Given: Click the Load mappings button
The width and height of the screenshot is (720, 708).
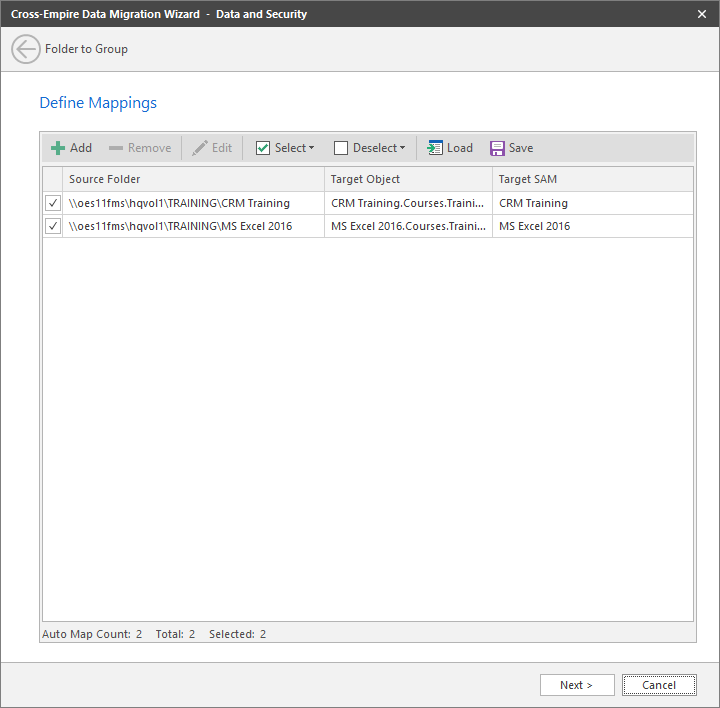Looking at the screenshot, I should (x=450, y=148).
